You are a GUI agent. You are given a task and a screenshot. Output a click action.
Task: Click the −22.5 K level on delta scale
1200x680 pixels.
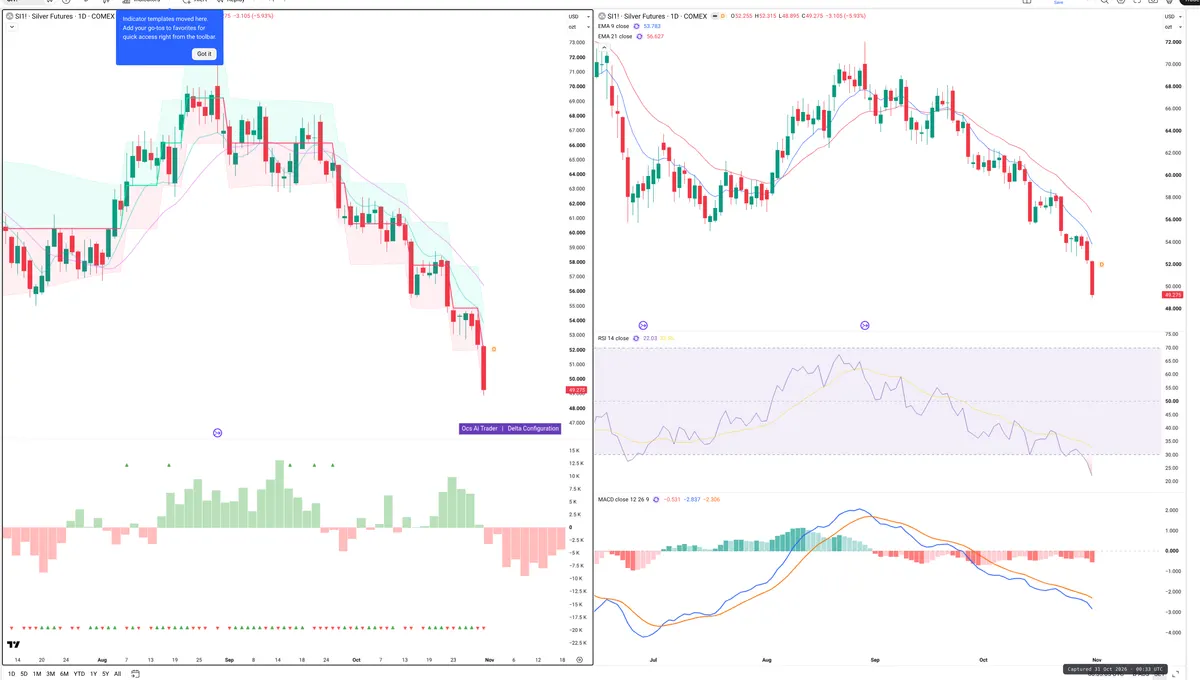(578, 644)
